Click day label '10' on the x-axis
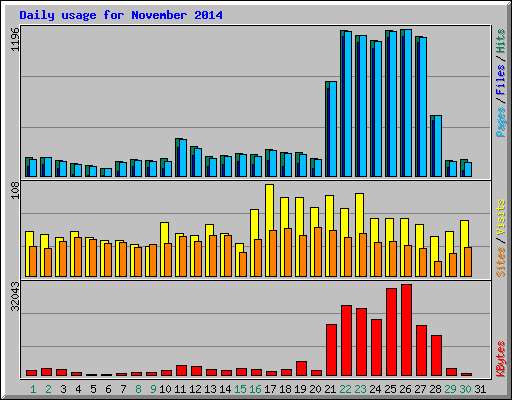512x400 pixels. click(x=165, y=389)
